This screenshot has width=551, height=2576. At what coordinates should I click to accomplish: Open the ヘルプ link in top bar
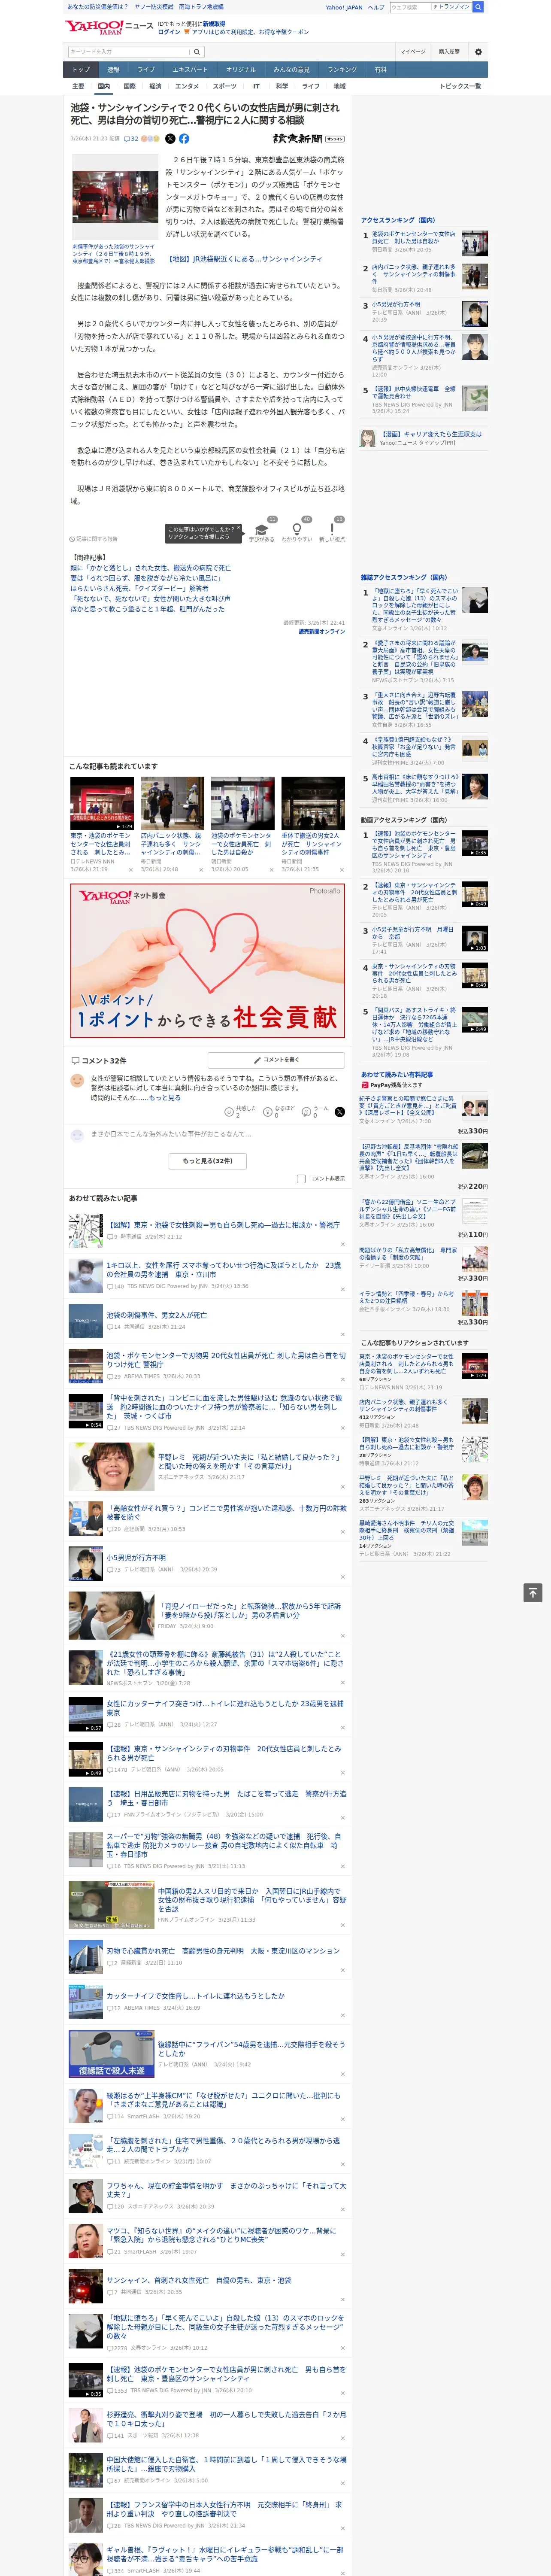[x=376, y=7]
